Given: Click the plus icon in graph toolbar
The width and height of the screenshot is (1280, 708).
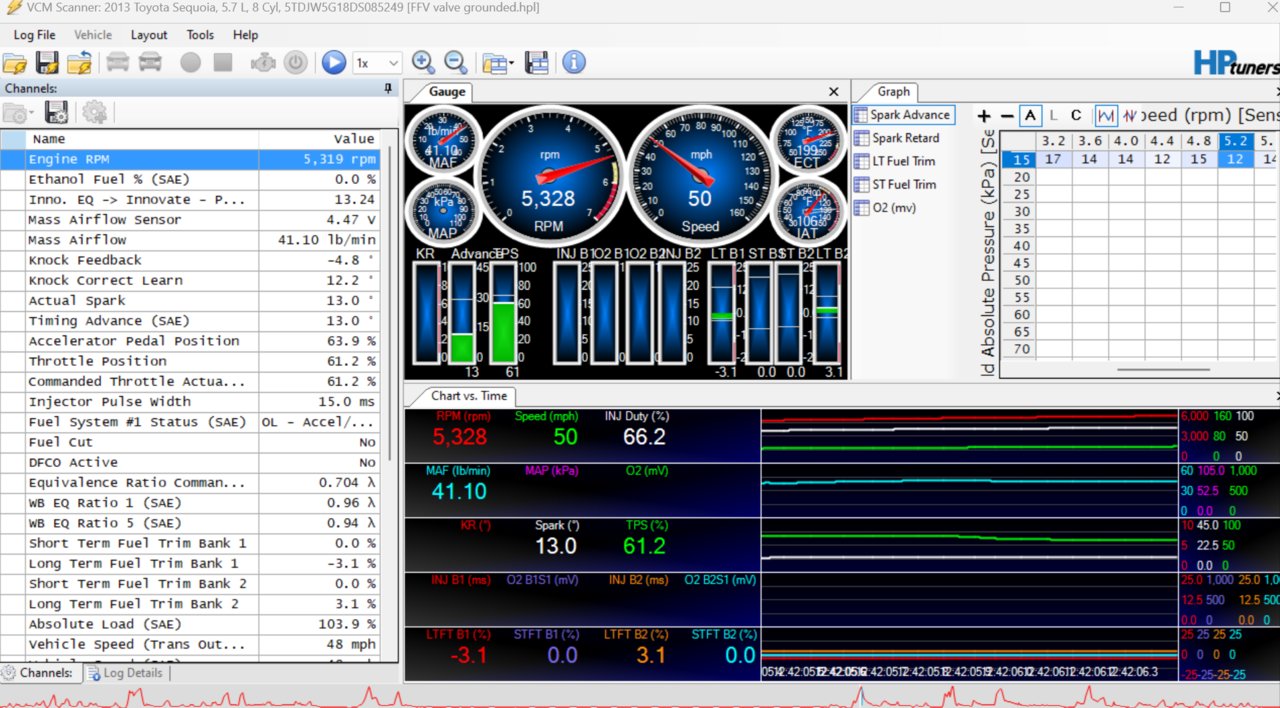Looking at the screenshot, I should point(984,116).
